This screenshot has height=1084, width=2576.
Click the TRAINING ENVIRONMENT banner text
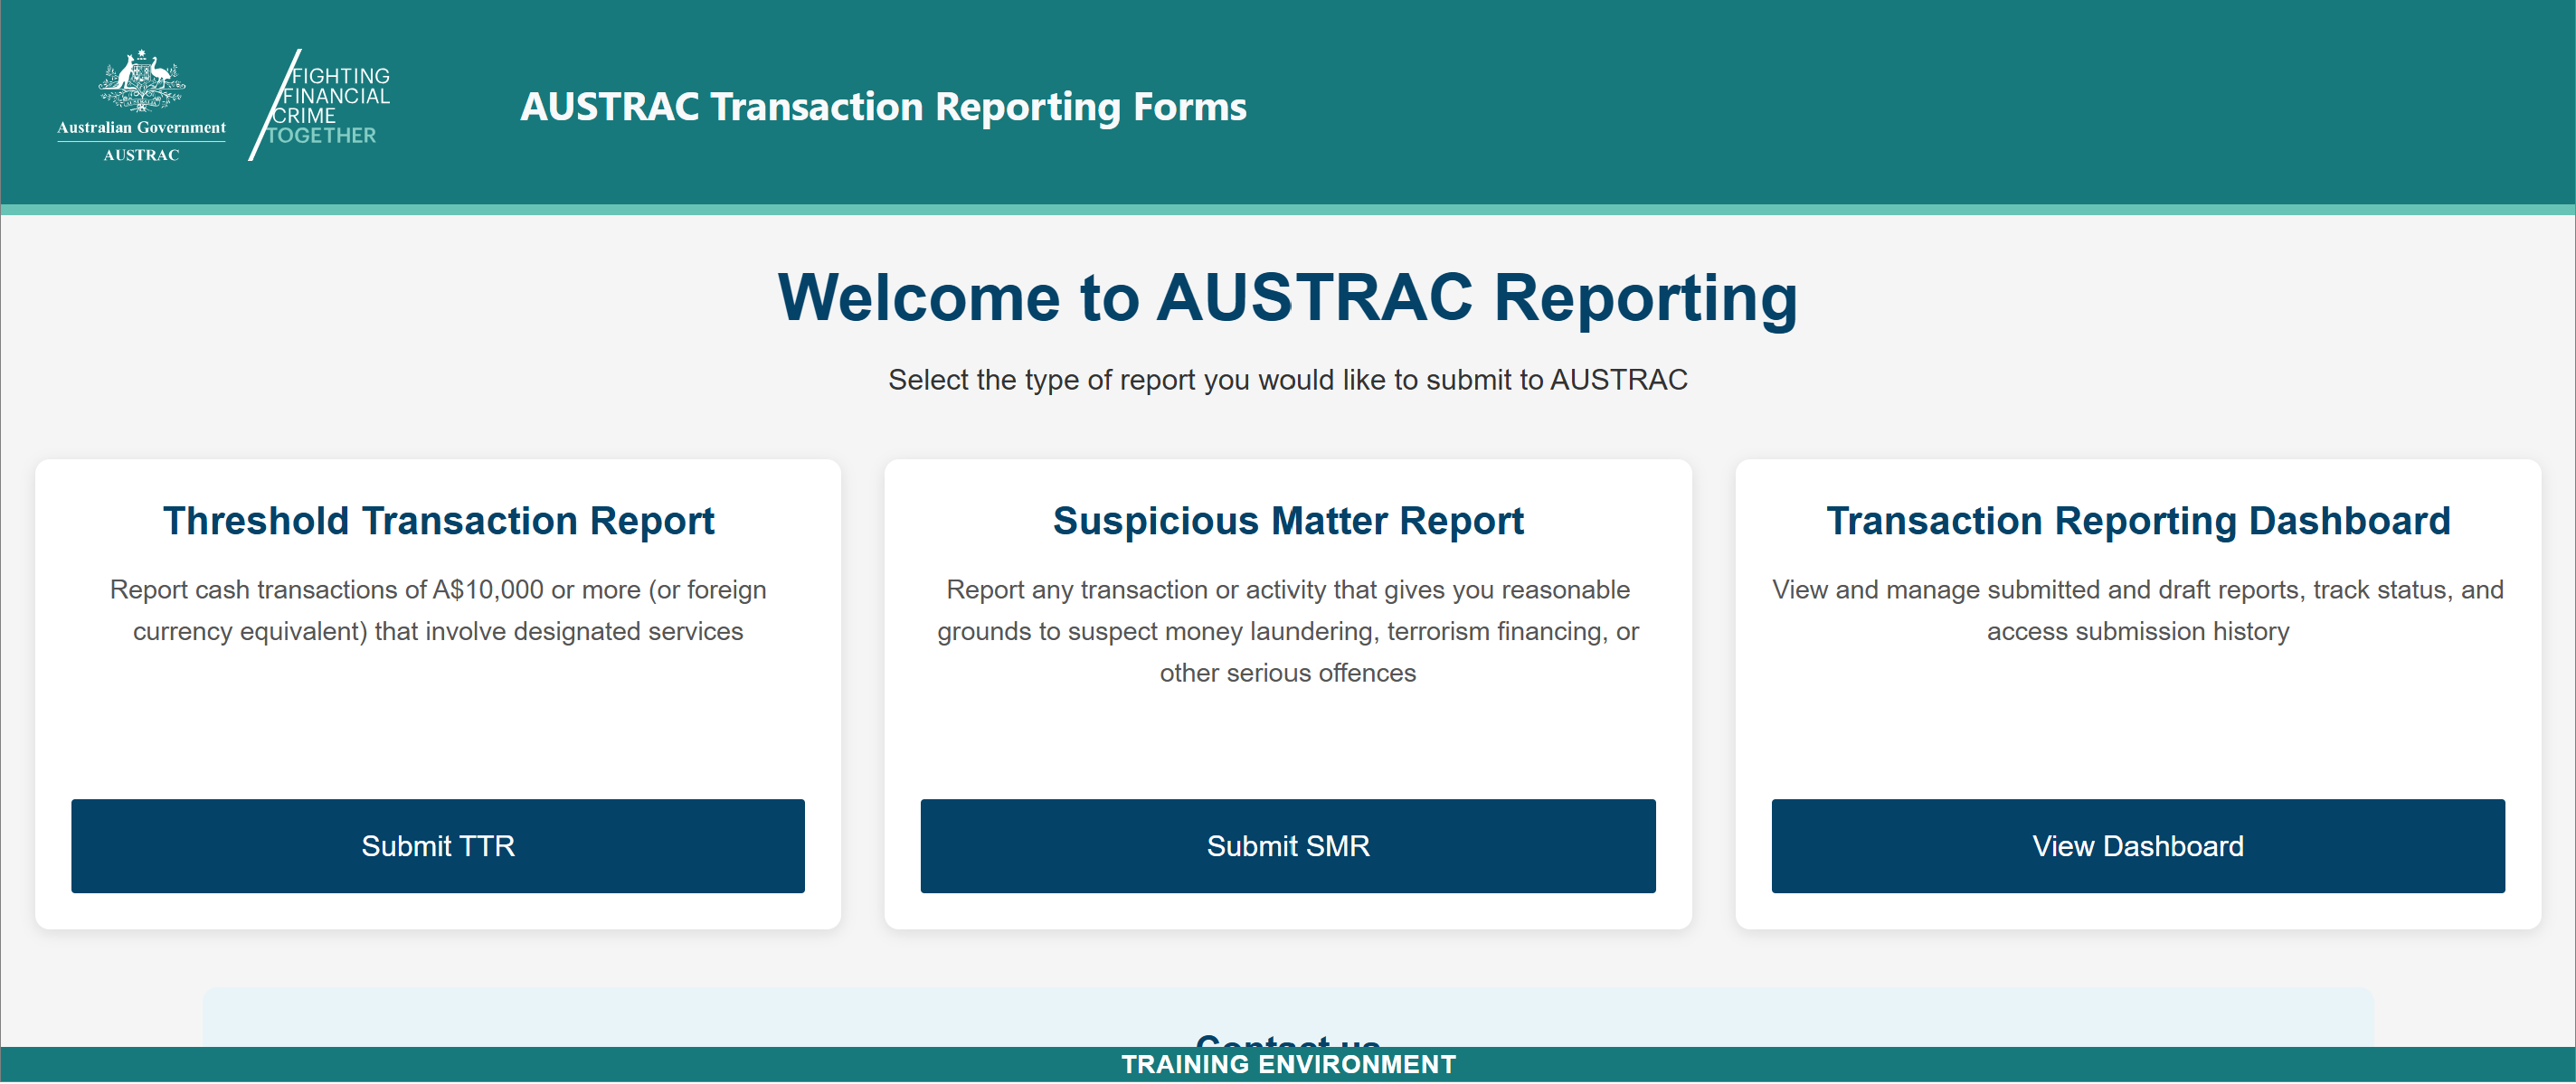[1288, 1066]
